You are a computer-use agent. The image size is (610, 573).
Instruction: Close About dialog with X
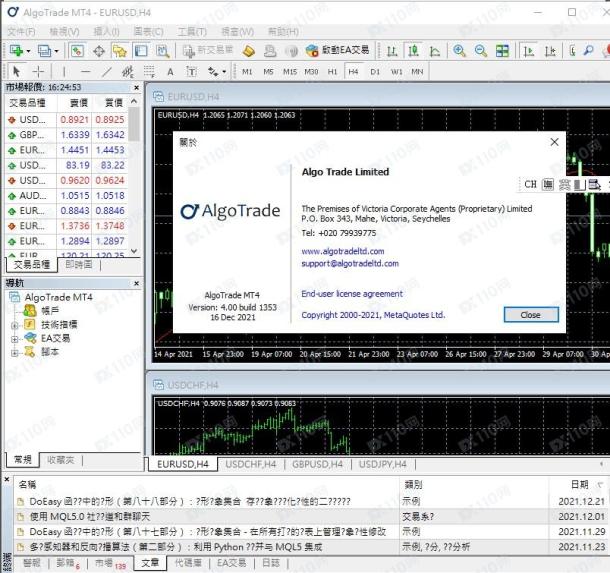[554, 142]
